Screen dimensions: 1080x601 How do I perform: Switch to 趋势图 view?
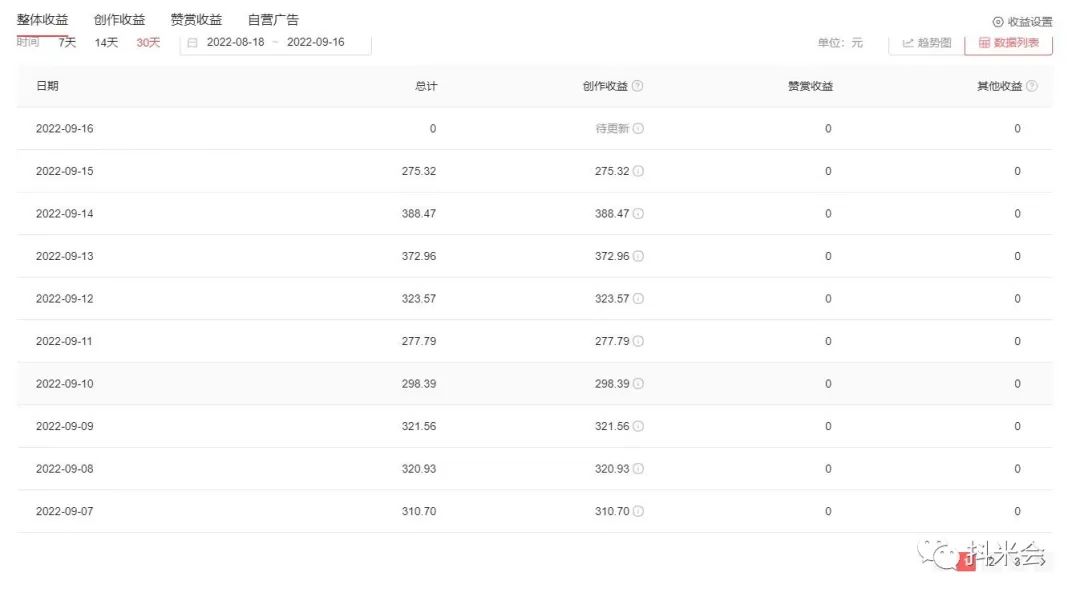coord(926,43)
